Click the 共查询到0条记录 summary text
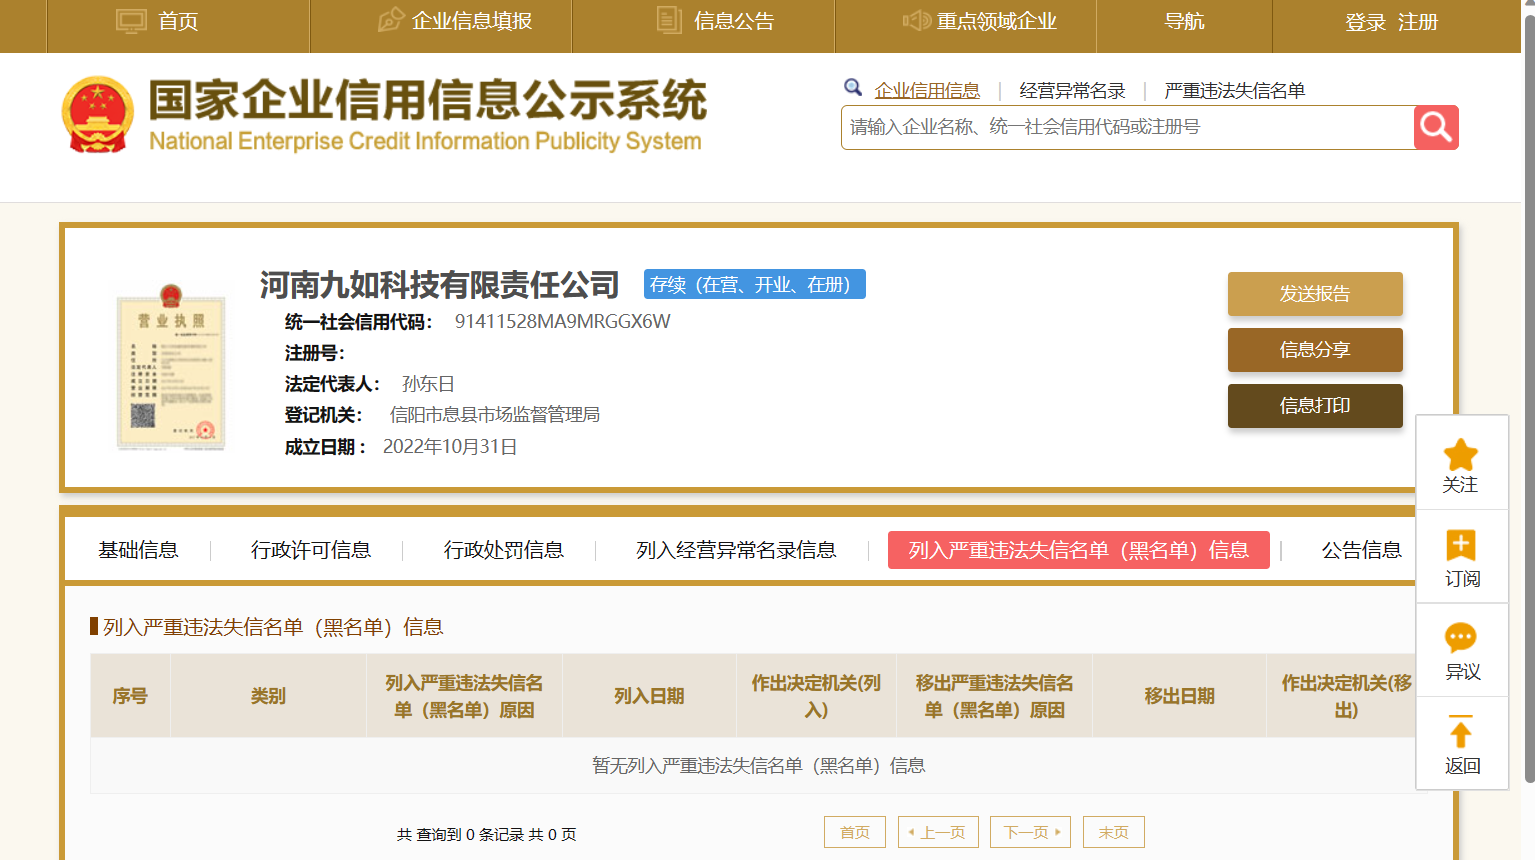1535x860 pixels. pos(486,834)
